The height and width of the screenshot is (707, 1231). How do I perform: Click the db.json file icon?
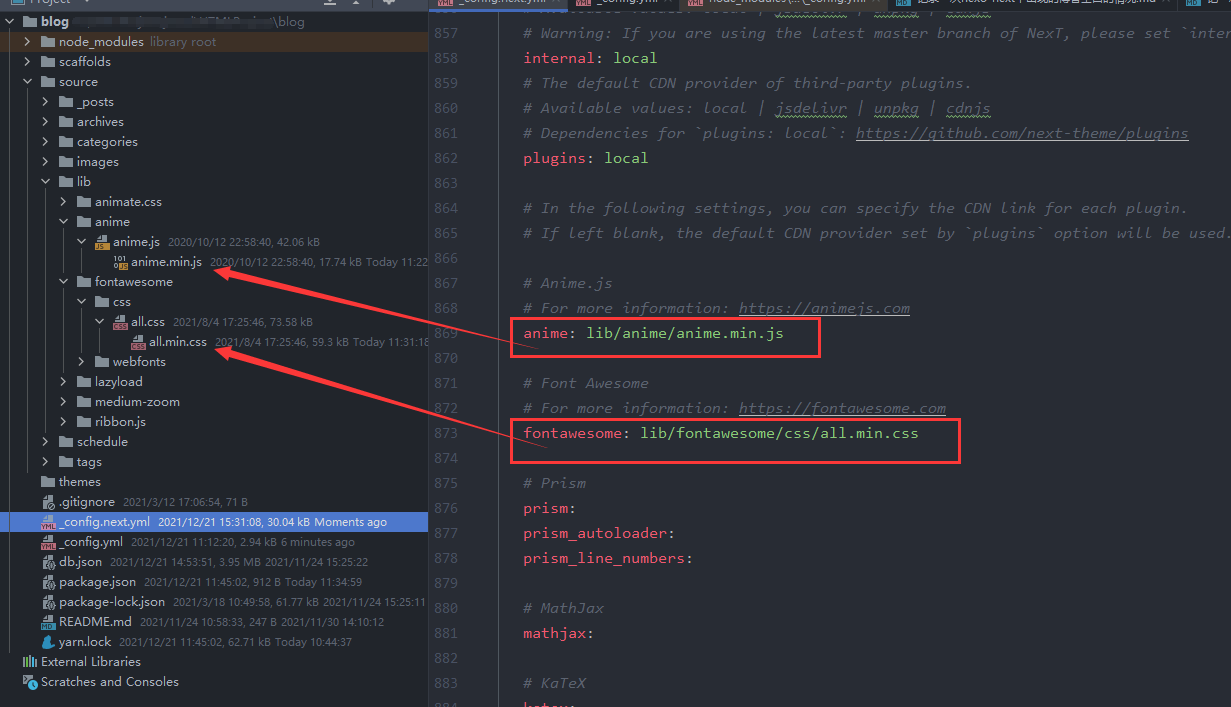click(x=49, y=562)
